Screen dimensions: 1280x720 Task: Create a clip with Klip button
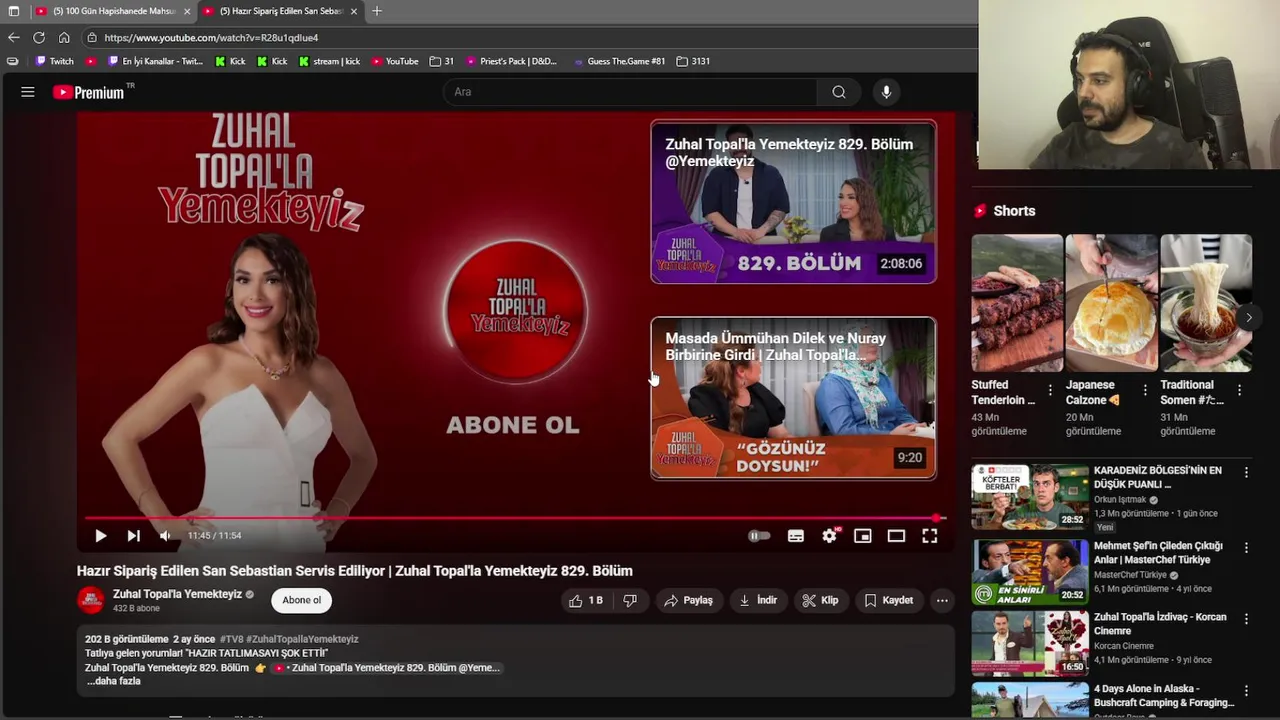820,600
